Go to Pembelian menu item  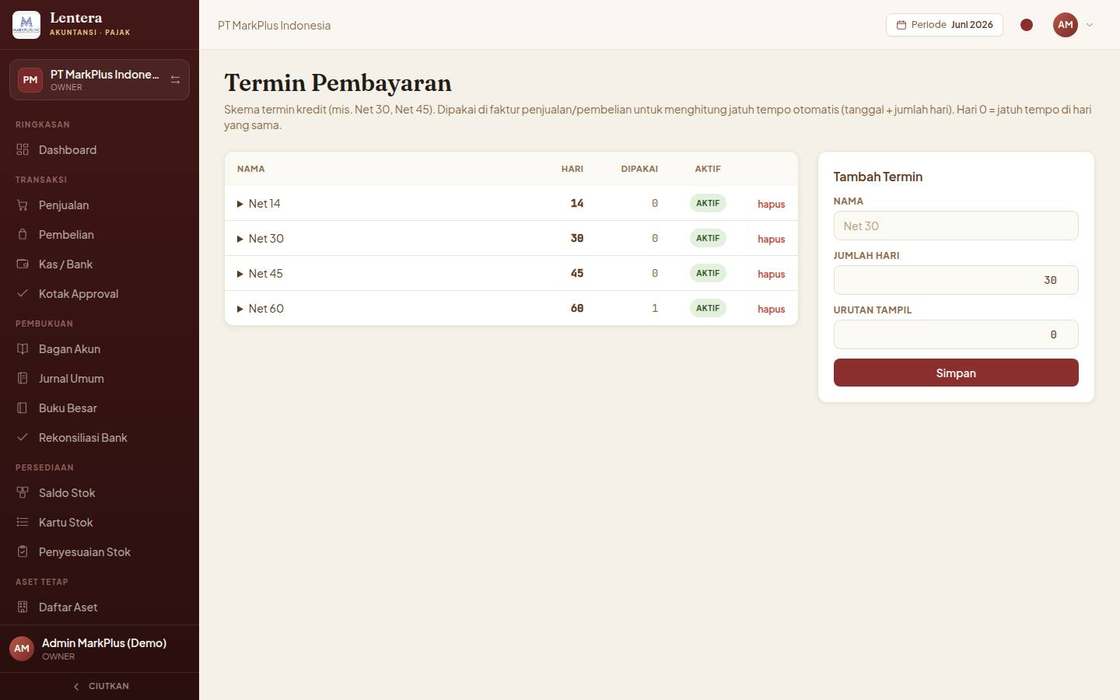pyautogui.click(x=99, y=234)
